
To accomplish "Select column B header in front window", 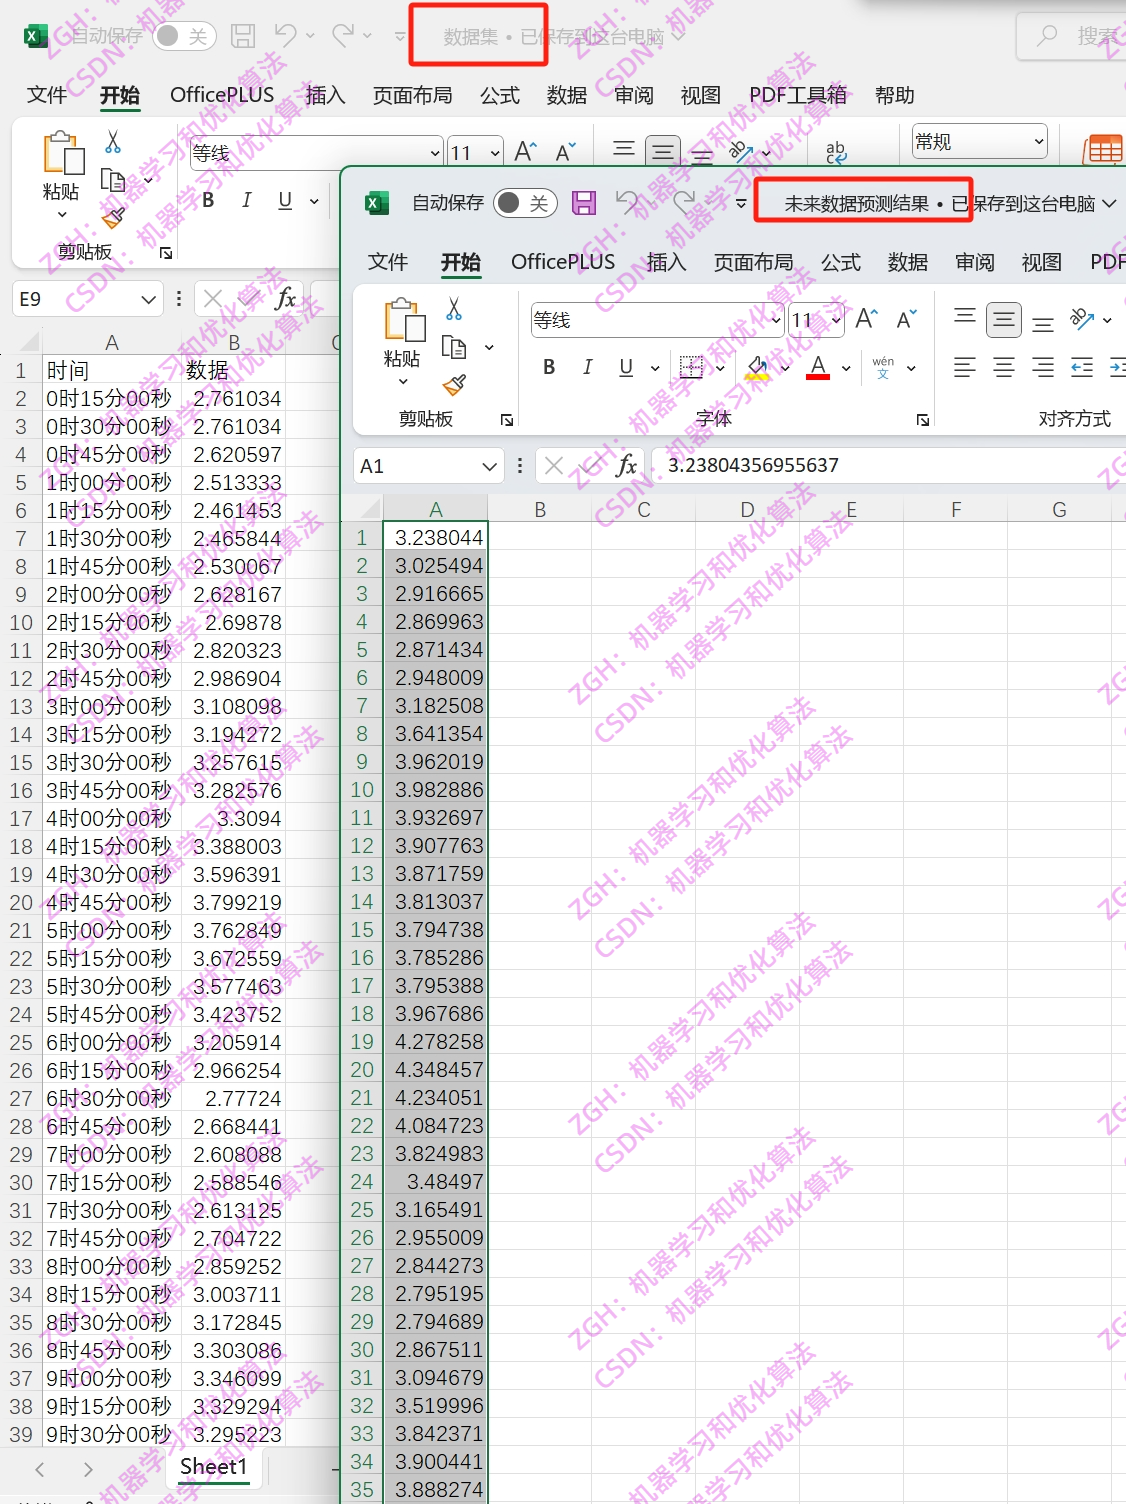I will click(x=540, y=509).
